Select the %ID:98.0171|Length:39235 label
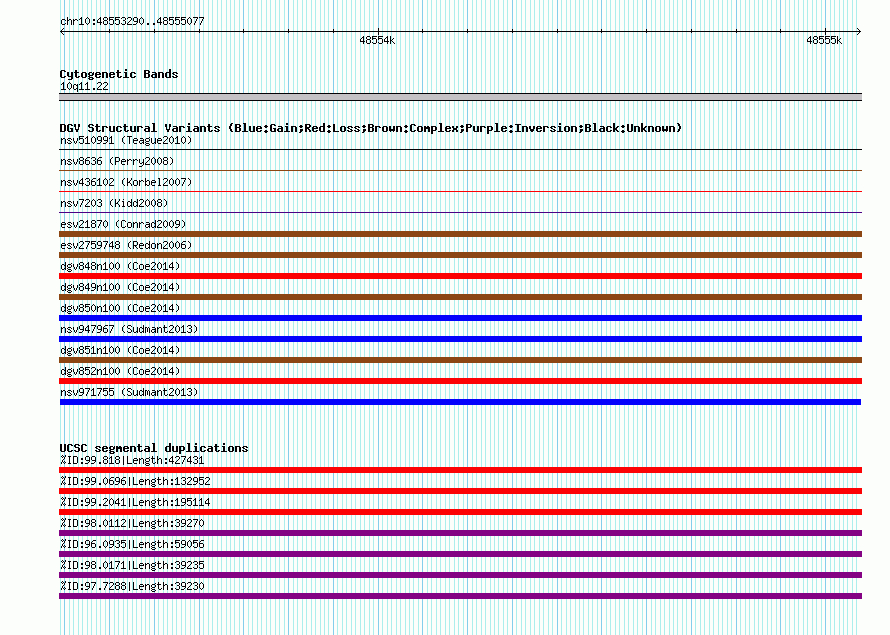The height and width of the screenshot is (635, 890). pos(132,565)
